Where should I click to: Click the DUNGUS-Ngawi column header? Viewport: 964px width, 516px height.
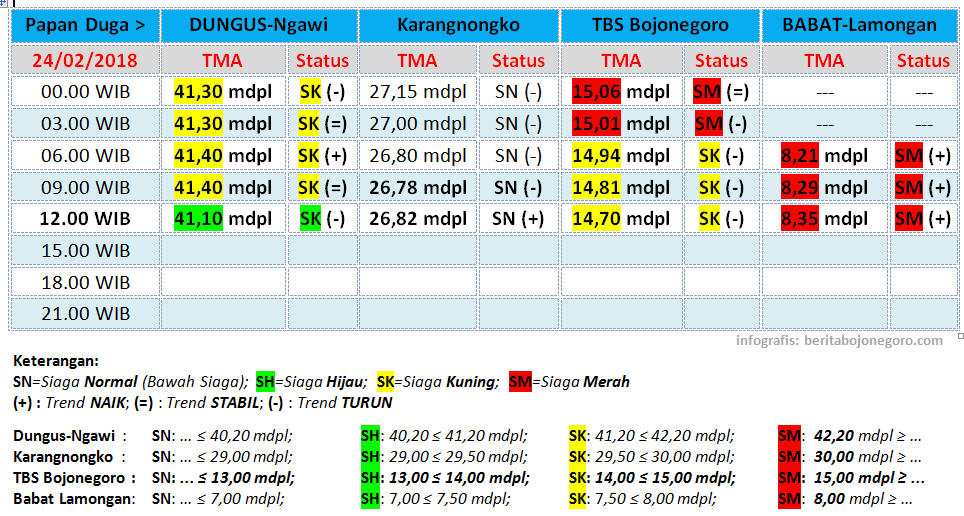point(259,25)
